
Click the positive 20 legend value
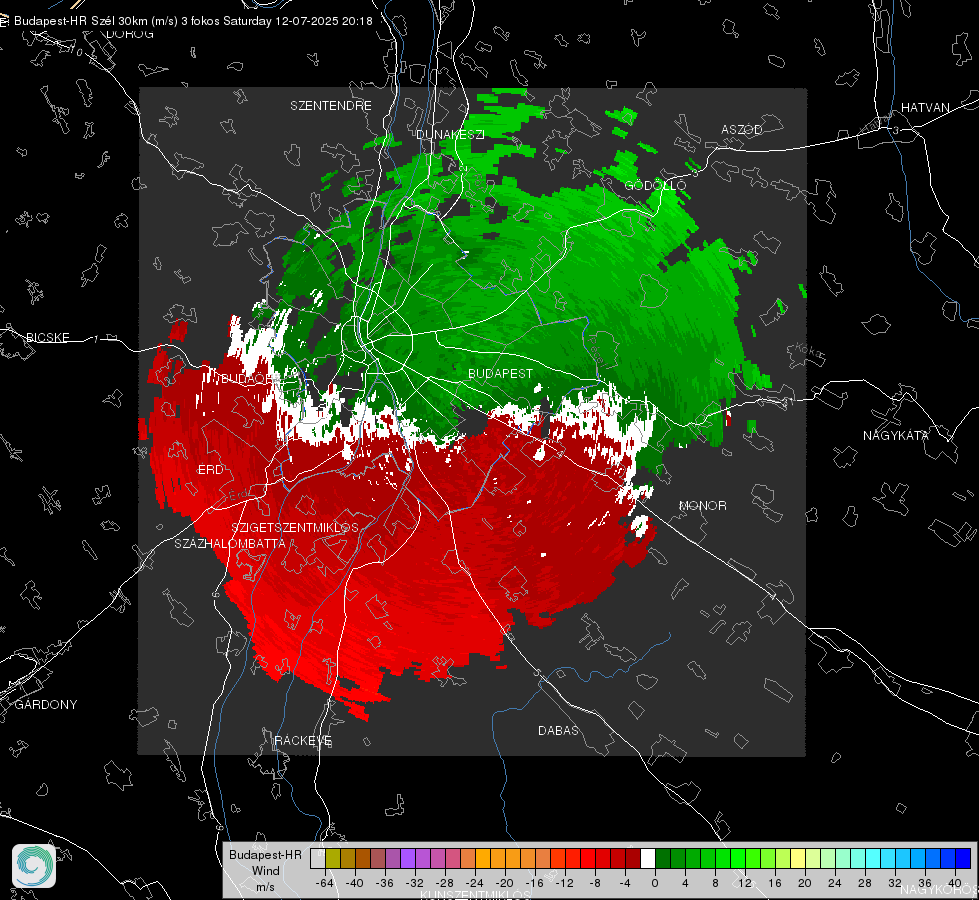(805, 883)
